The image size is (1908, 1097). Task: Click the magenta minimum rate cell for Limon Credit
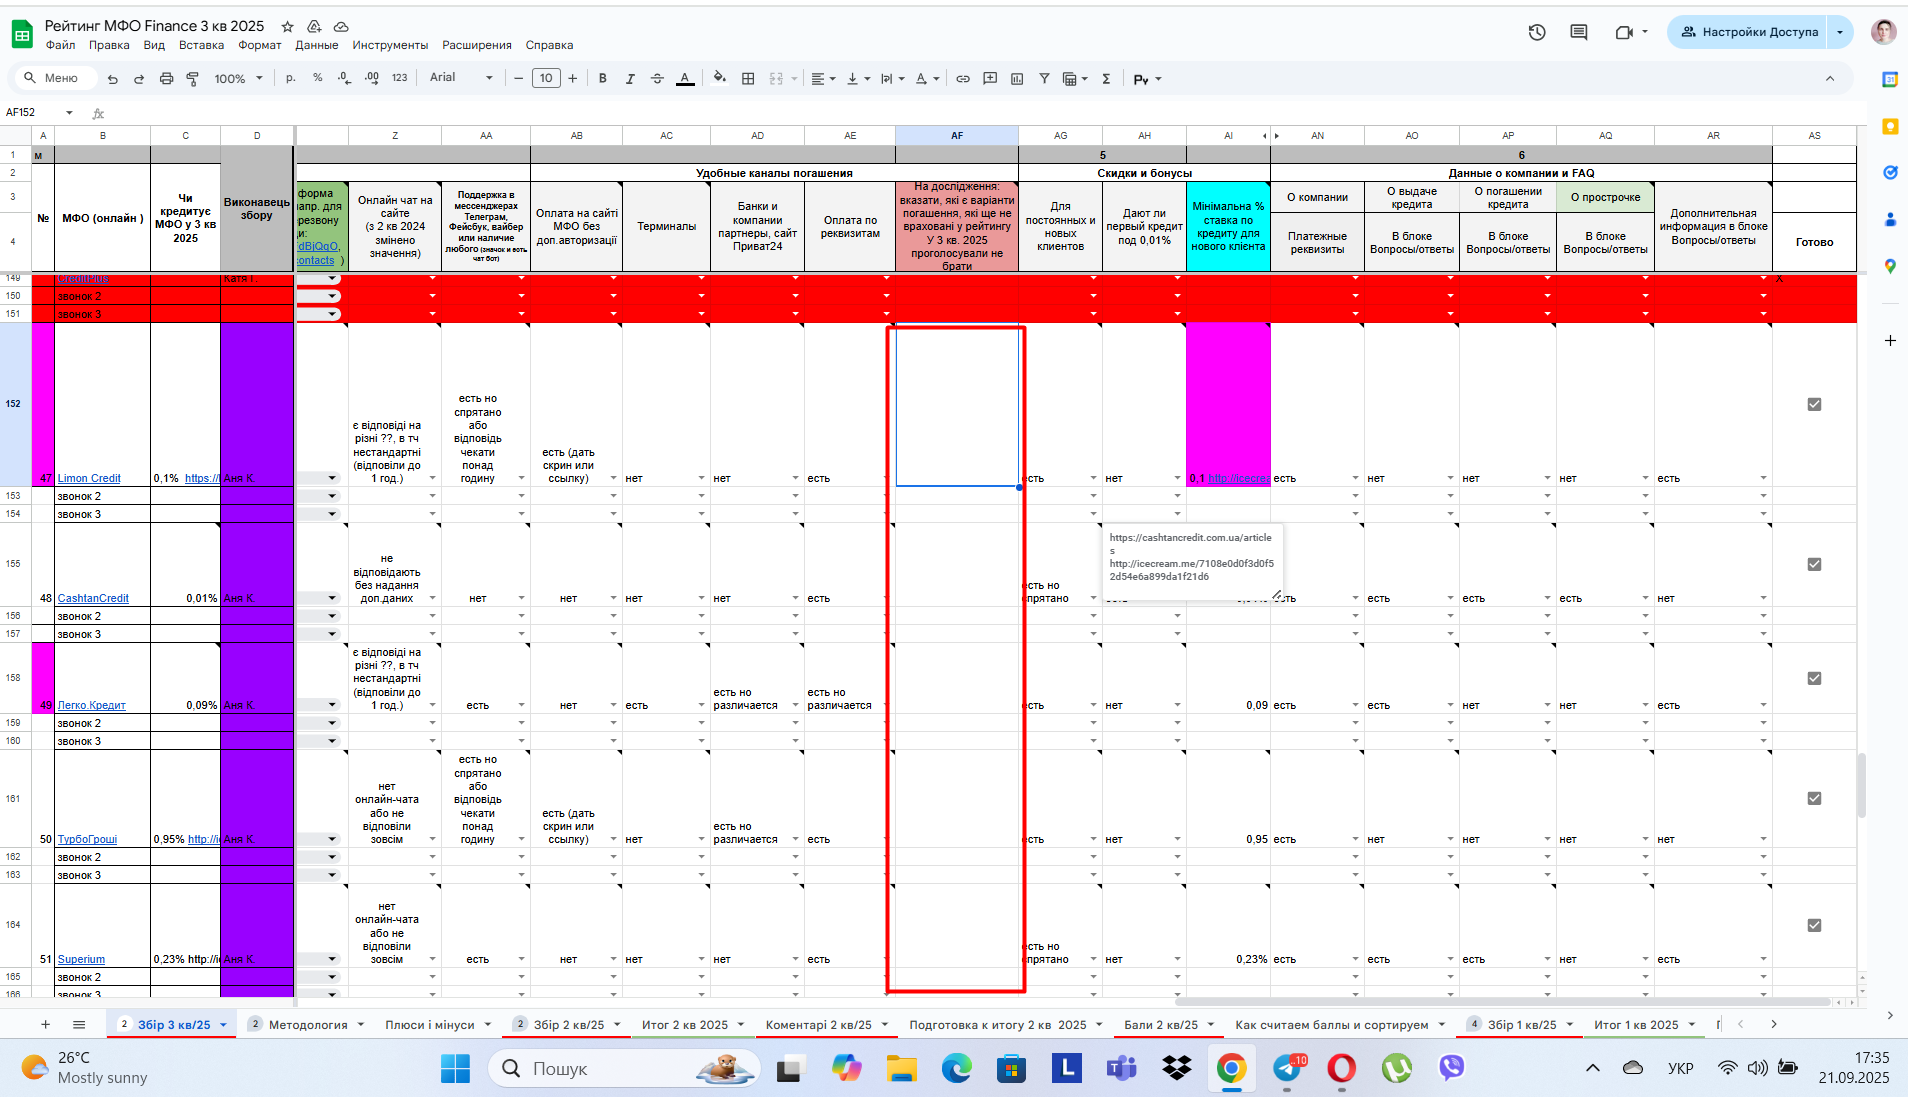1228,404
